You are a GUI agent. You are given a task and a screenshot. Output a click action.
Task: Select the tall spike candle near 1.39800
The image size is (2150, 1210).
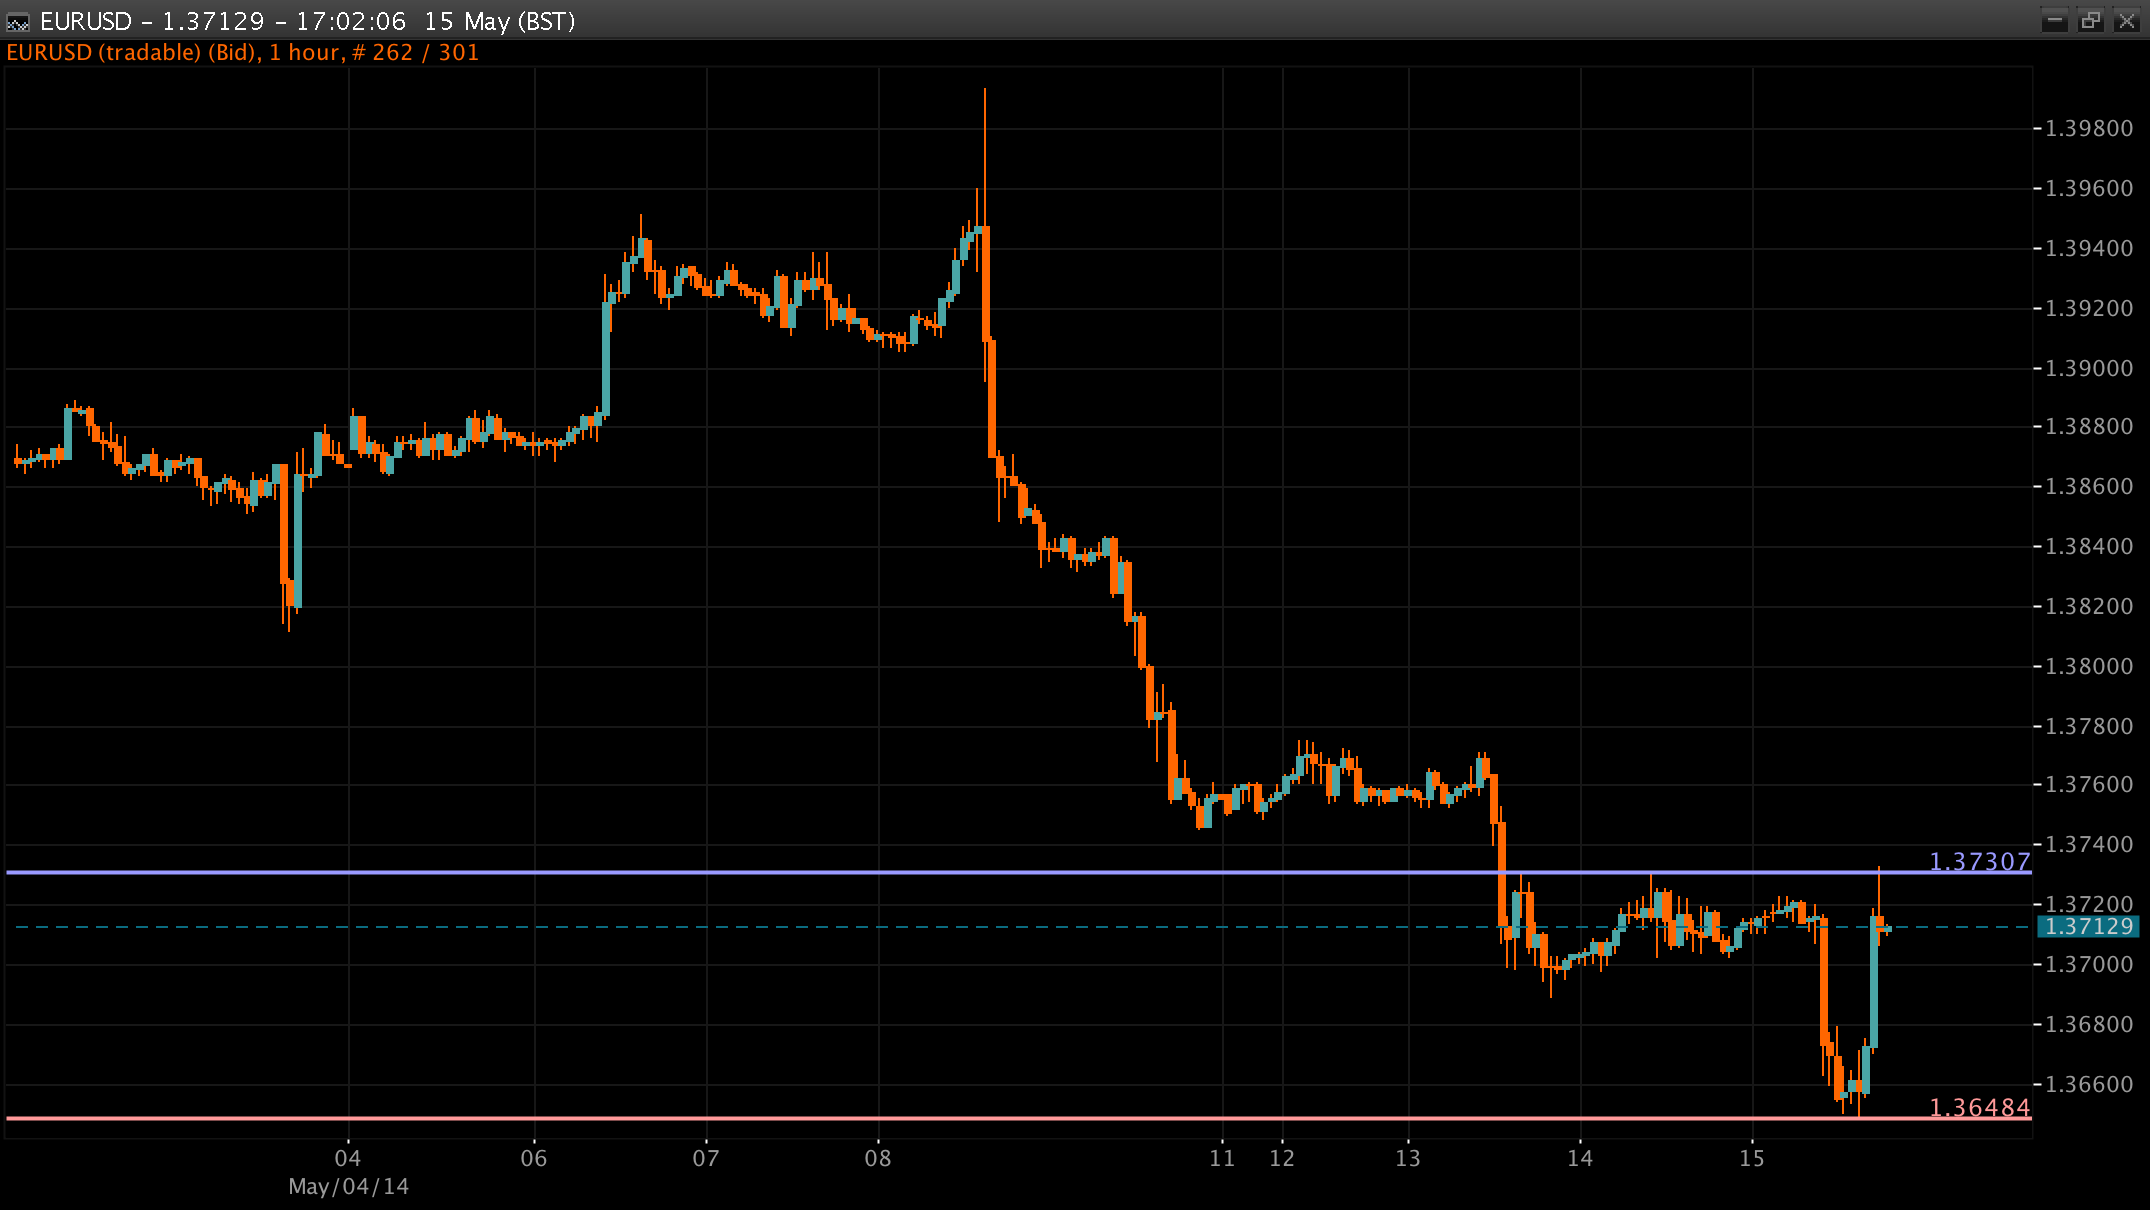[x=984, y=180]
